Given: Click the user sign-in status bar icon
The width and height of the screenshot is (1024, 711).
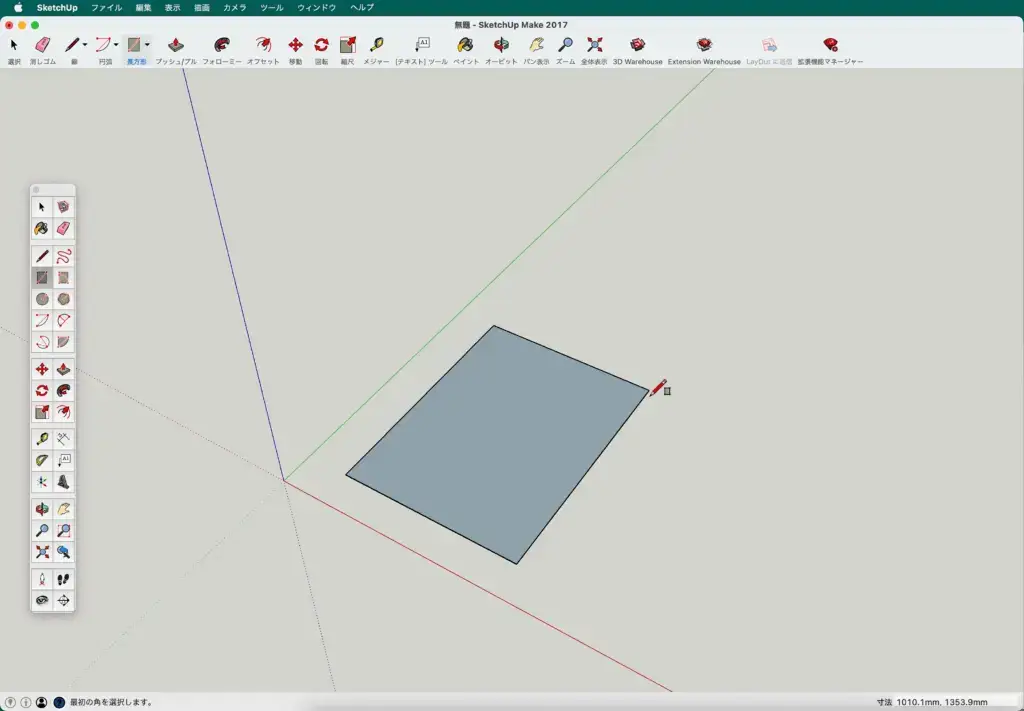Looking at the screenshot, I should coord(42,703).
